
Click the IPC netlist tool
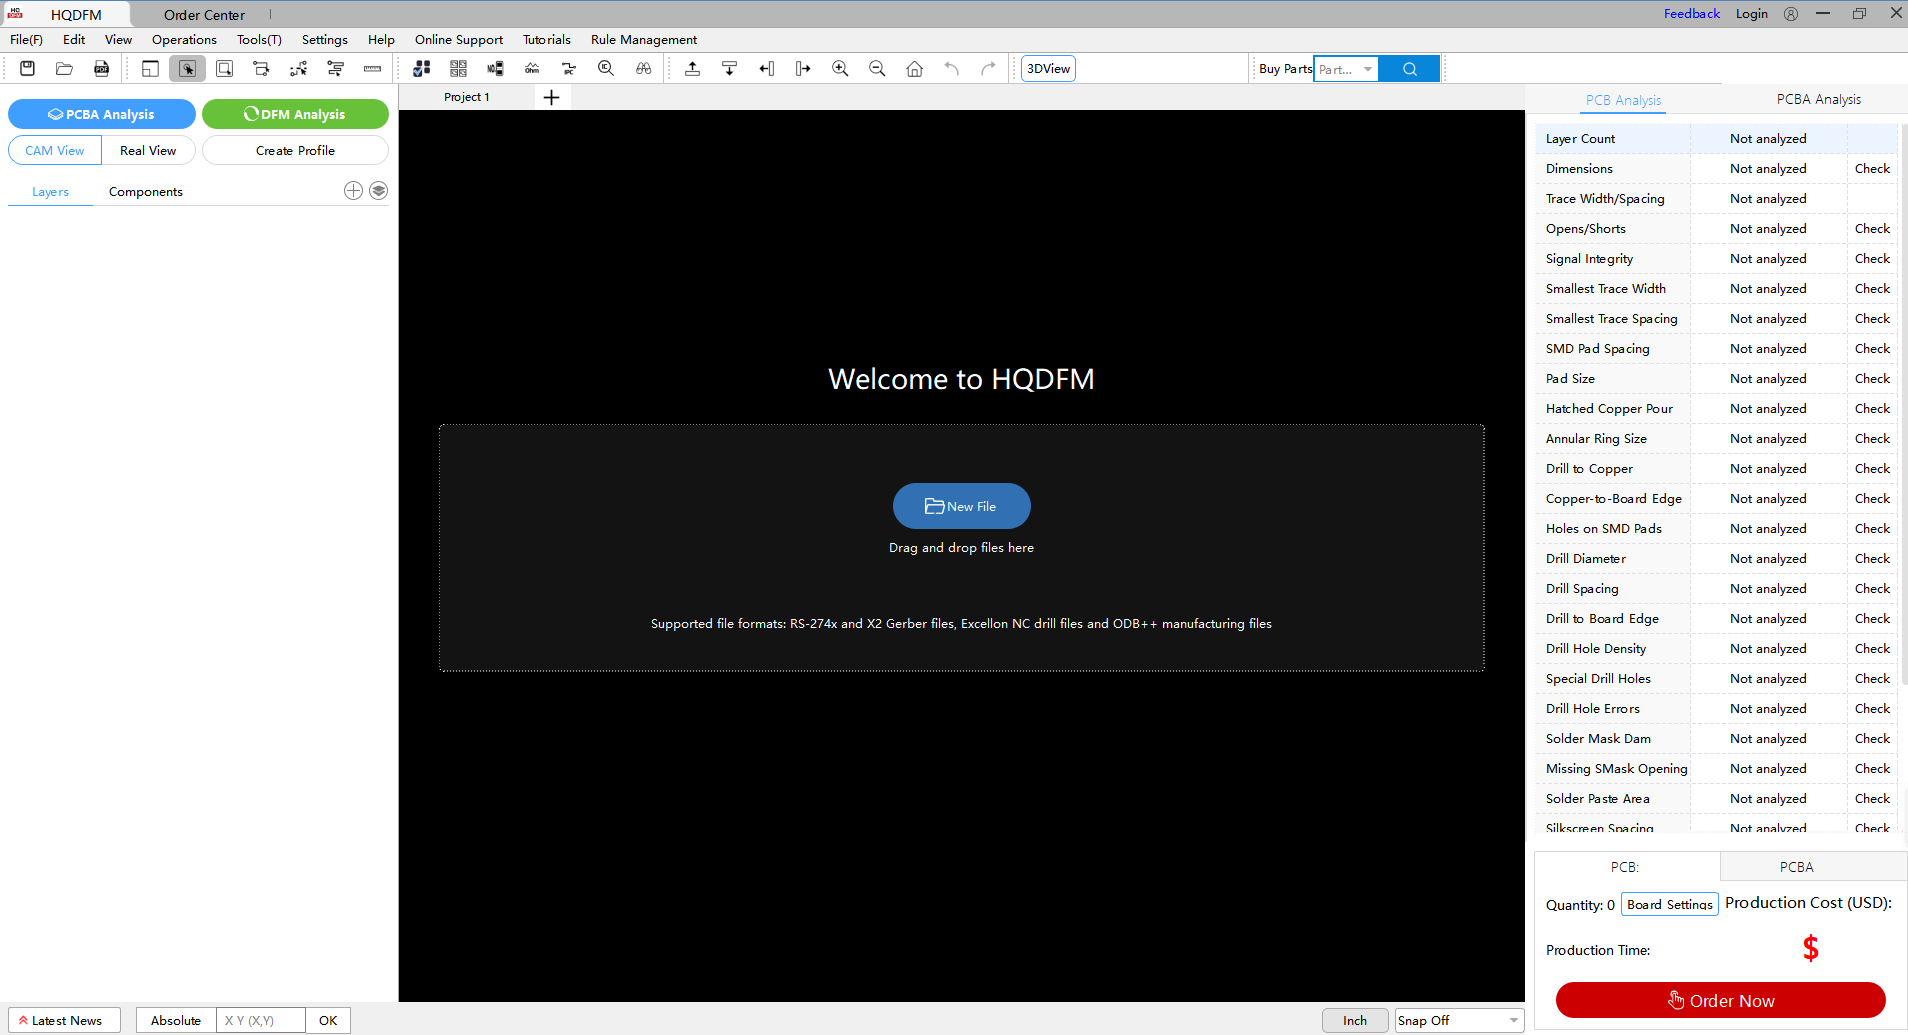(569, 68)
